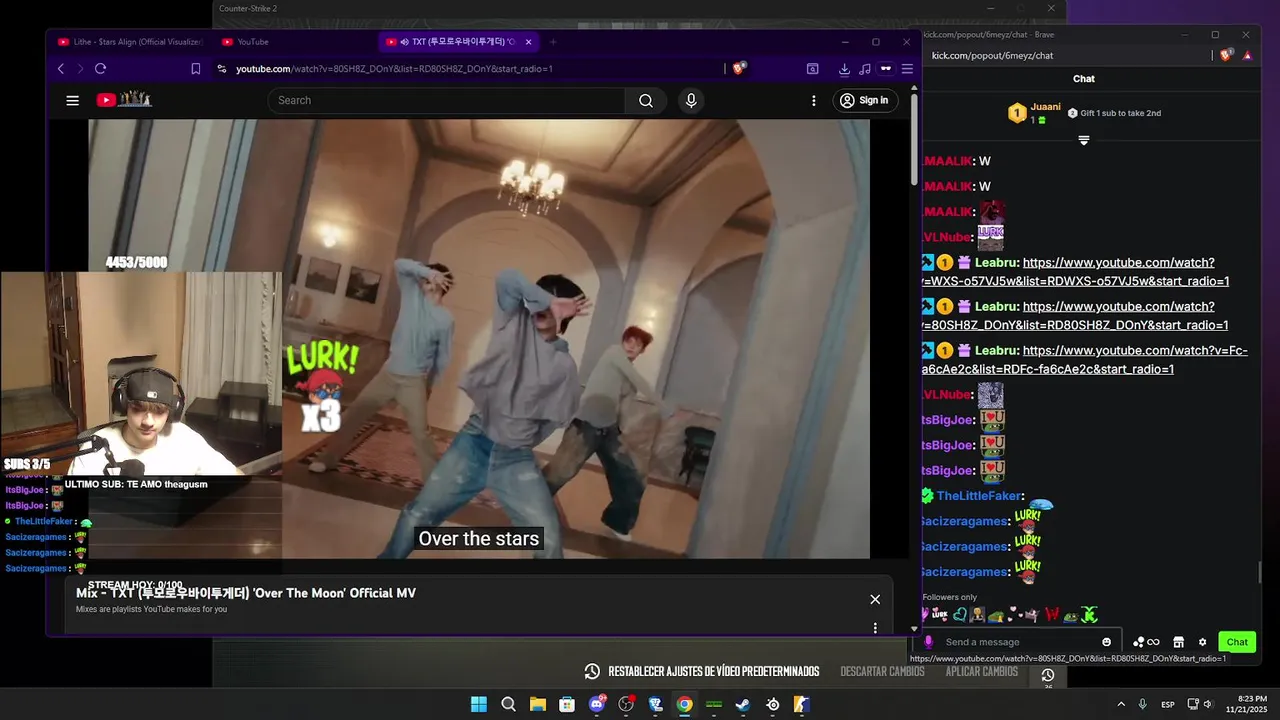This screenshot has height=720, width=1280.
Task: Click the YouTube search magnifier button
Action: (646, 100)
